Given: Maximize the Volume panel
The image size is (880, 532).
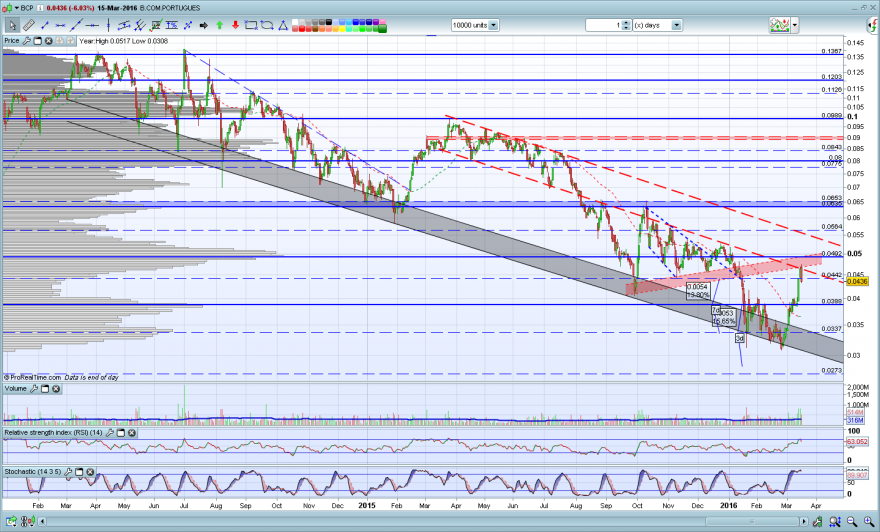Looking at the screenshot, I should pyautogui.click(x=44, y=388).
